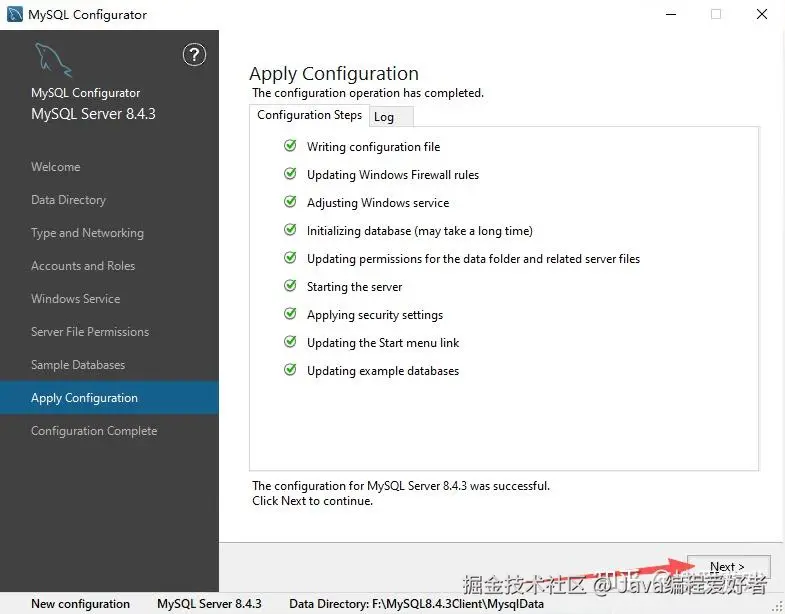Select Type and Networking sidebar step
The image size is (785, 614).
(87, 233)
